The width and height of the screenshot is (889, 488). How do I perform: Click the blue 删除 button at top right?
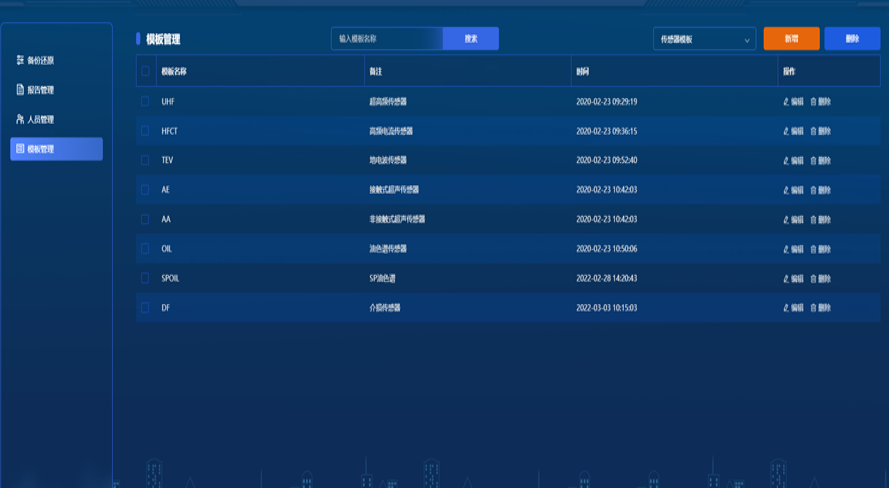coord(852,39)
